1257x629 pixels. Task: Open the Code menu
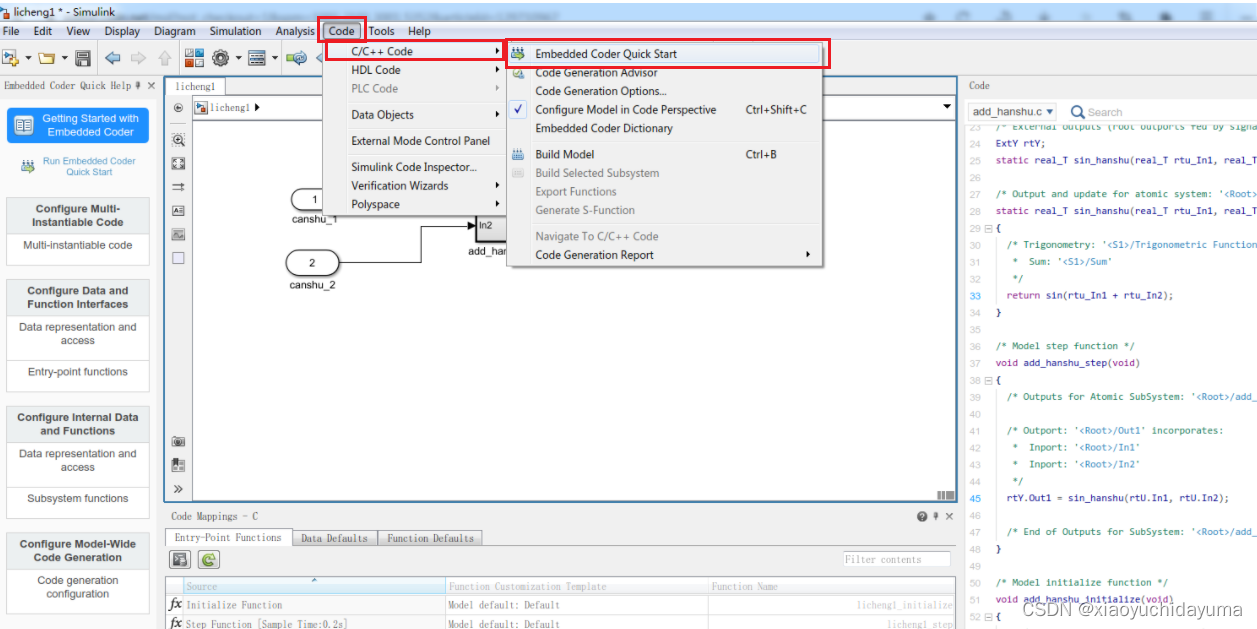pyautogui.click(x=342, y=31)
